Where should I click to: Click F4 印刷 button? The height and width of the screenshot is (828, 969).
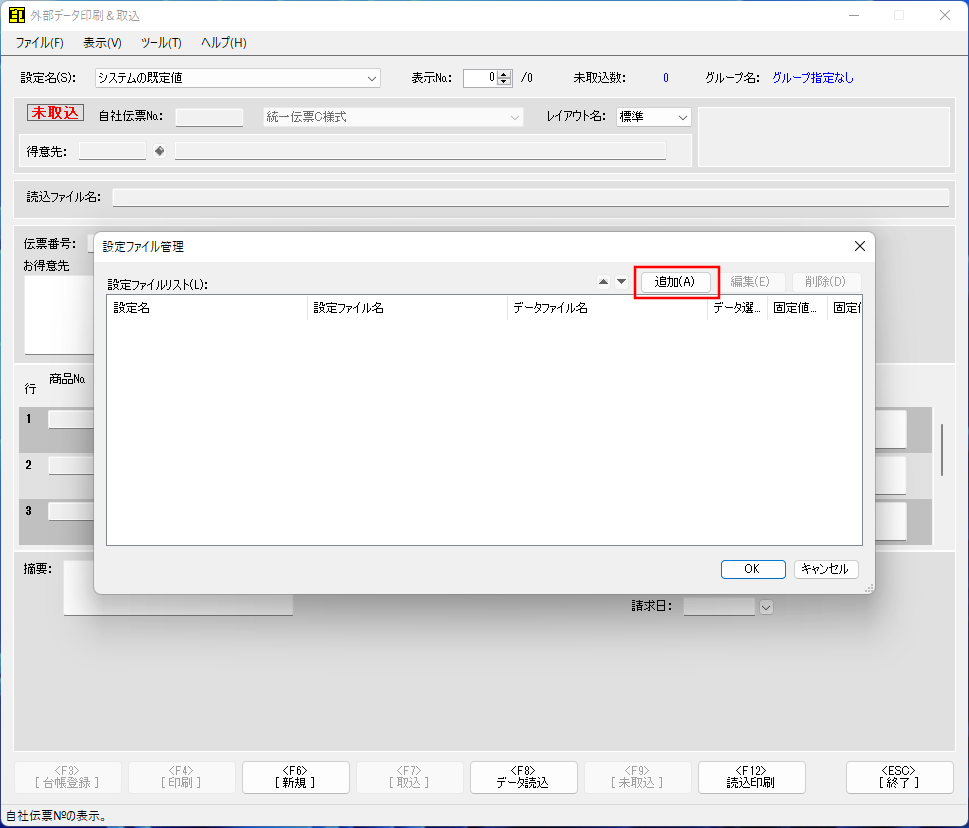click(181, 777)
